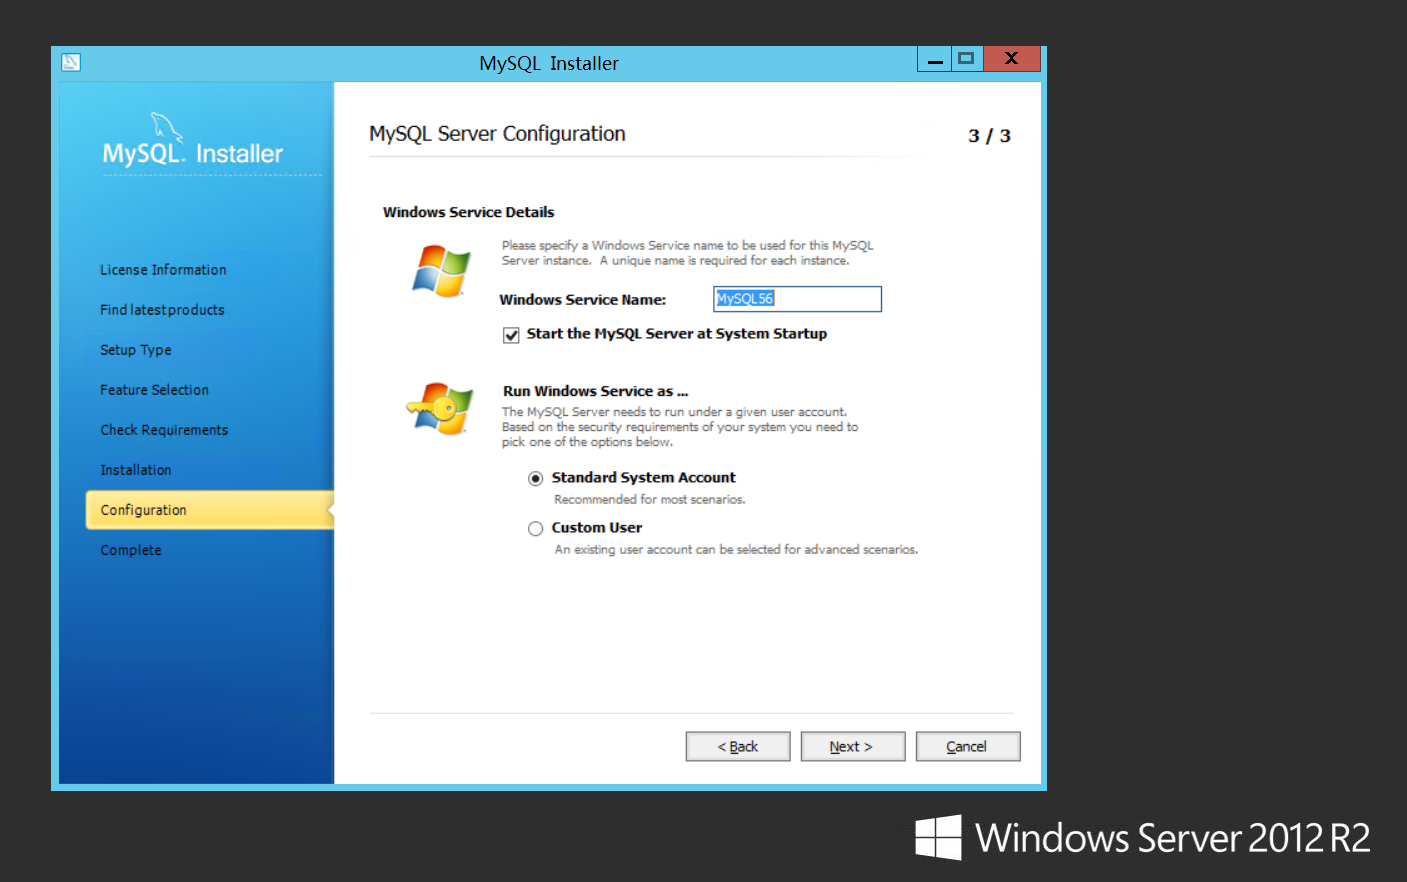Click the MySQL dolphin logo in sidebar
The image size is (1407, 882).
click(166, 127)
